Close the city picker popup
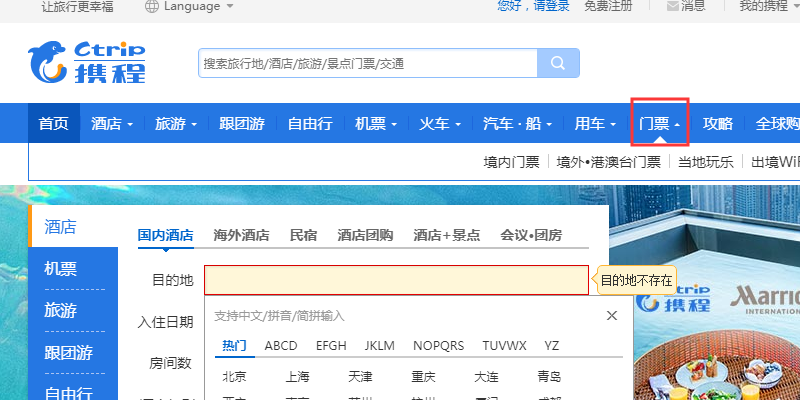 (x=612, y=315)
